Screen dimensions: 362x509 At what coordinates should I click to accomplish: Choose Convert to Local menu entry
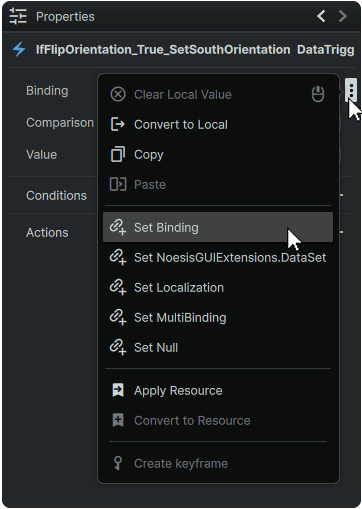pos(218,124)
